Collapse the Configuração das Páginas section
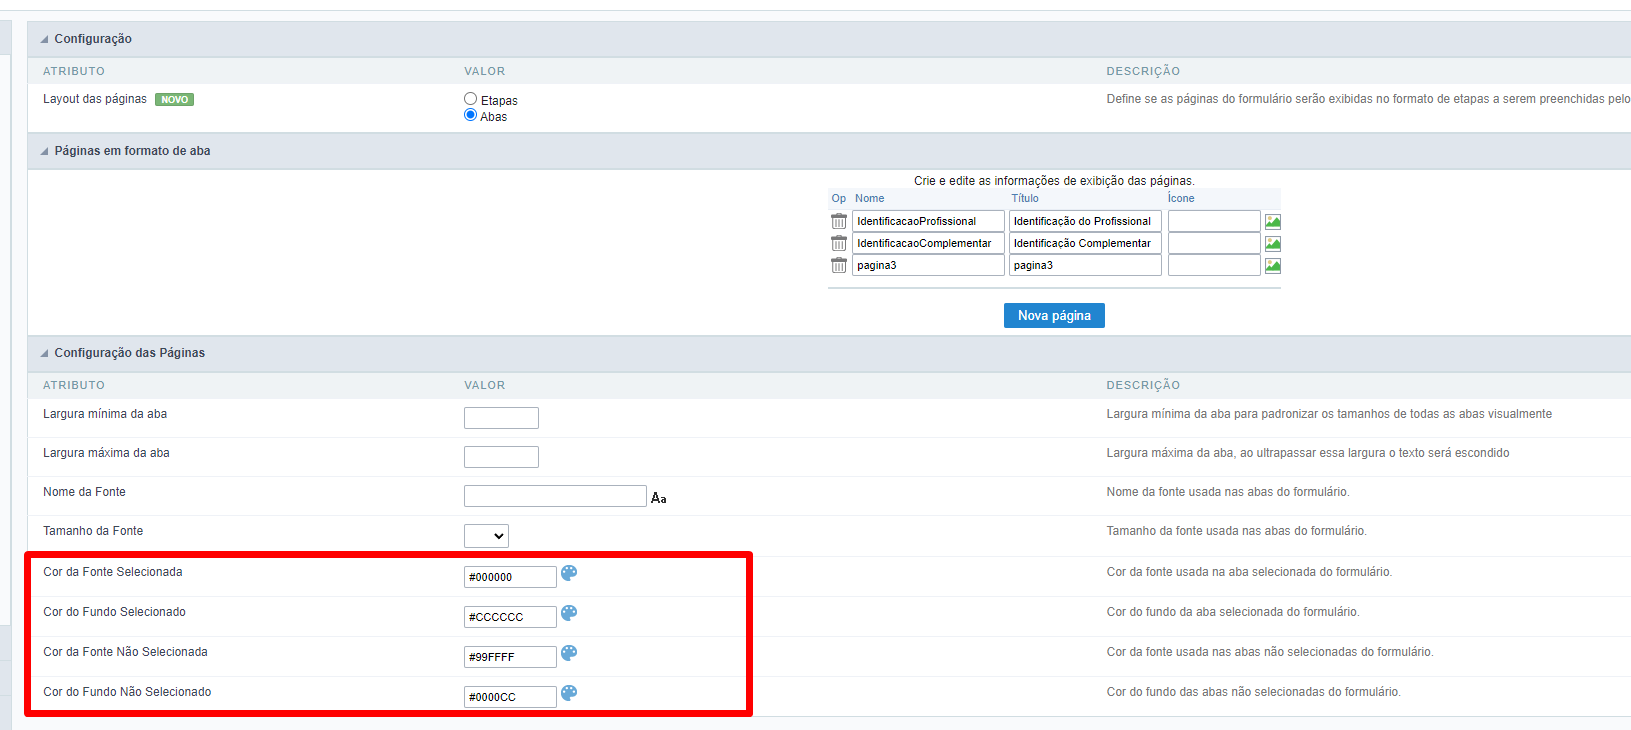Screen dimensions: 1631x730 pyautogui.click(x=44, y=353)
